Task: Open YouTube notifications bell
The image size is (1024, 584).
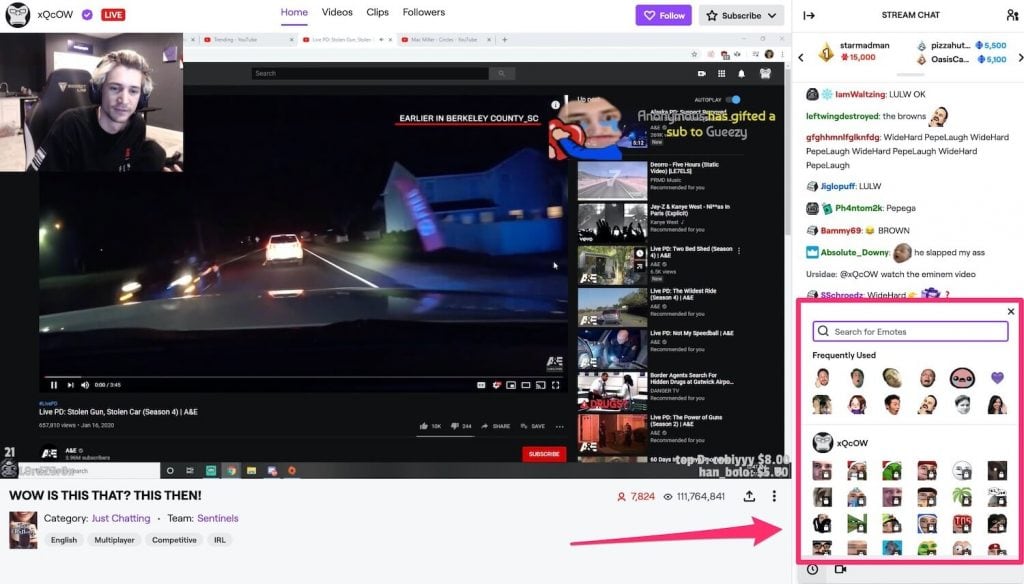Action: pyautogui.click(x=741, y=74)
